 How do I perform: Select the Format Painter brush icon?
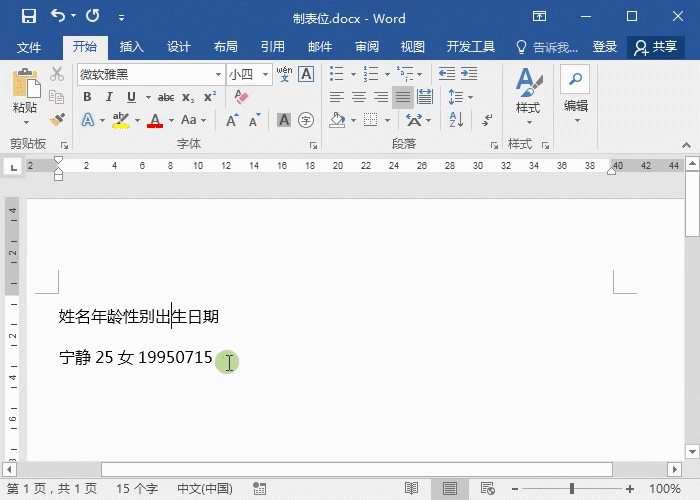57,120
